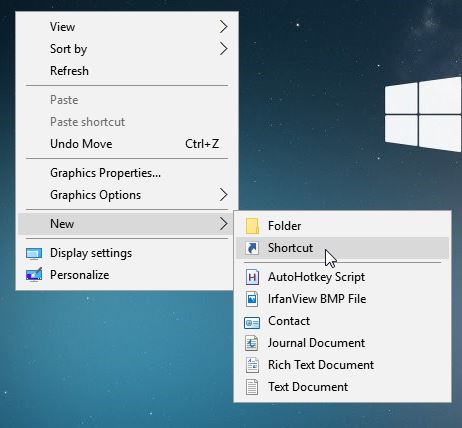Click the Shortcut arrow icon
This screenshot has width=462, height=428.
(x=252, y=248)
